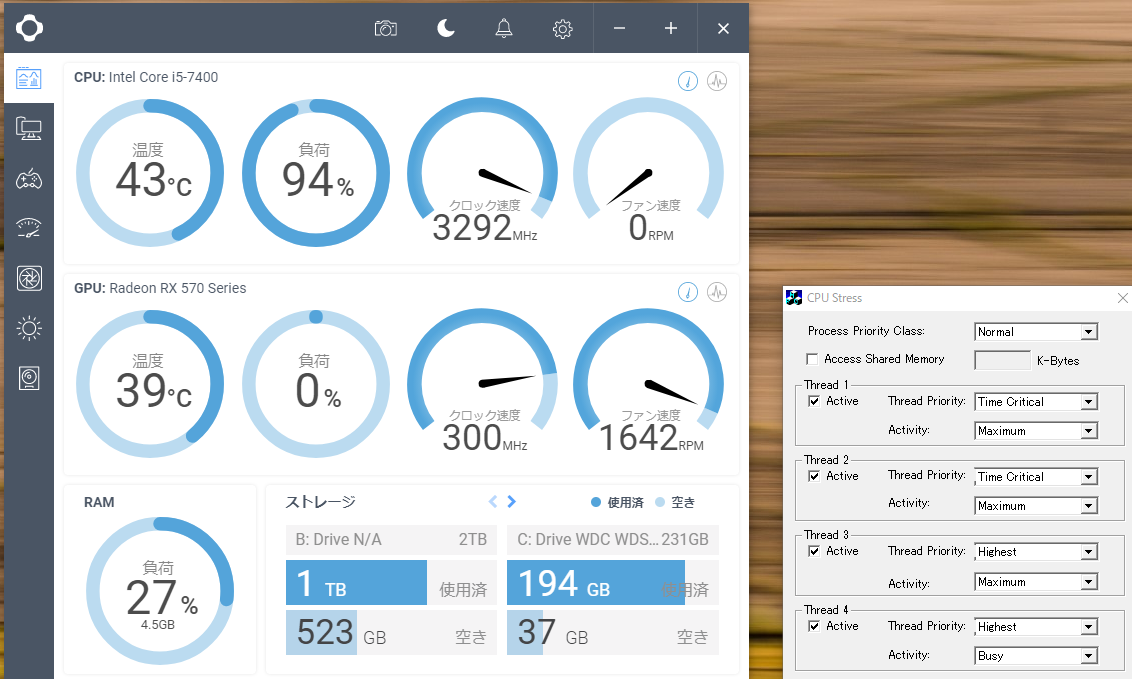The width and height of the screenshot is (1132, 679).
Task: Open Thread 3 Activity dropdown
Action: pyautogui.click(x=1036, y=582)
